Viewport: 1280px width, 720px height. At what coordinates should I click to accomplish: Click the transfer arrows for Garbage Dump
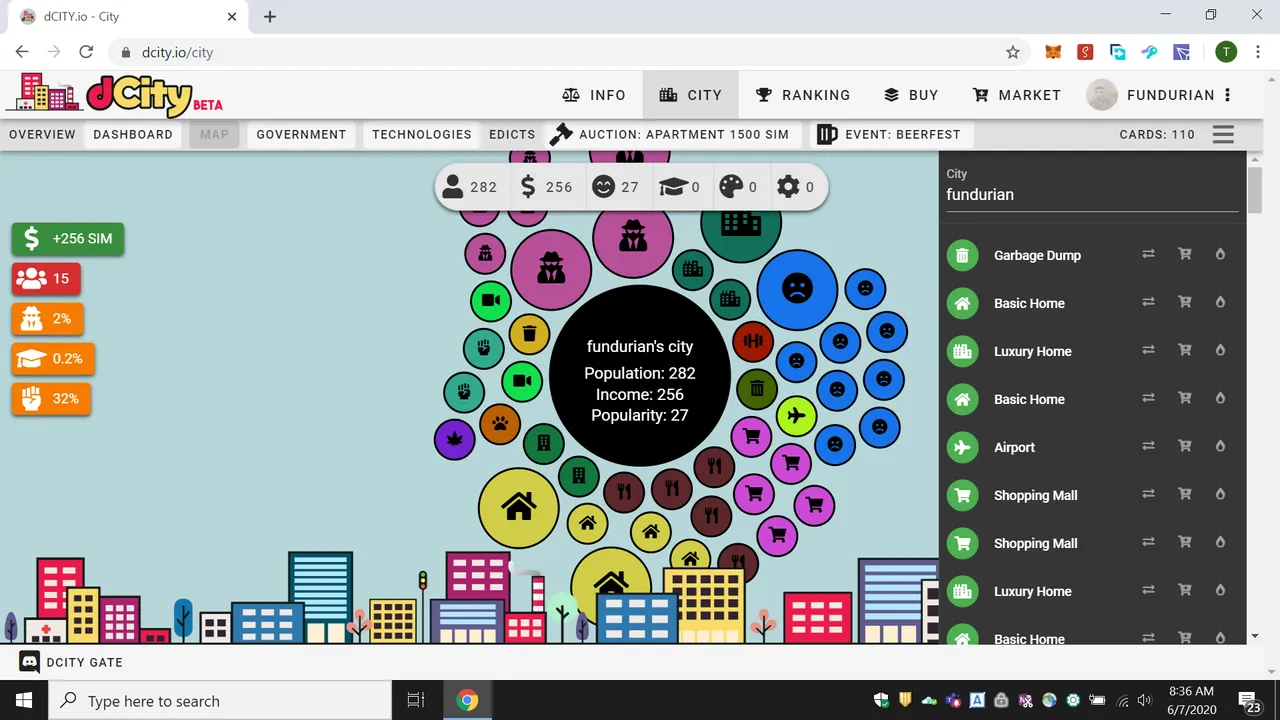pos(1148,255)
